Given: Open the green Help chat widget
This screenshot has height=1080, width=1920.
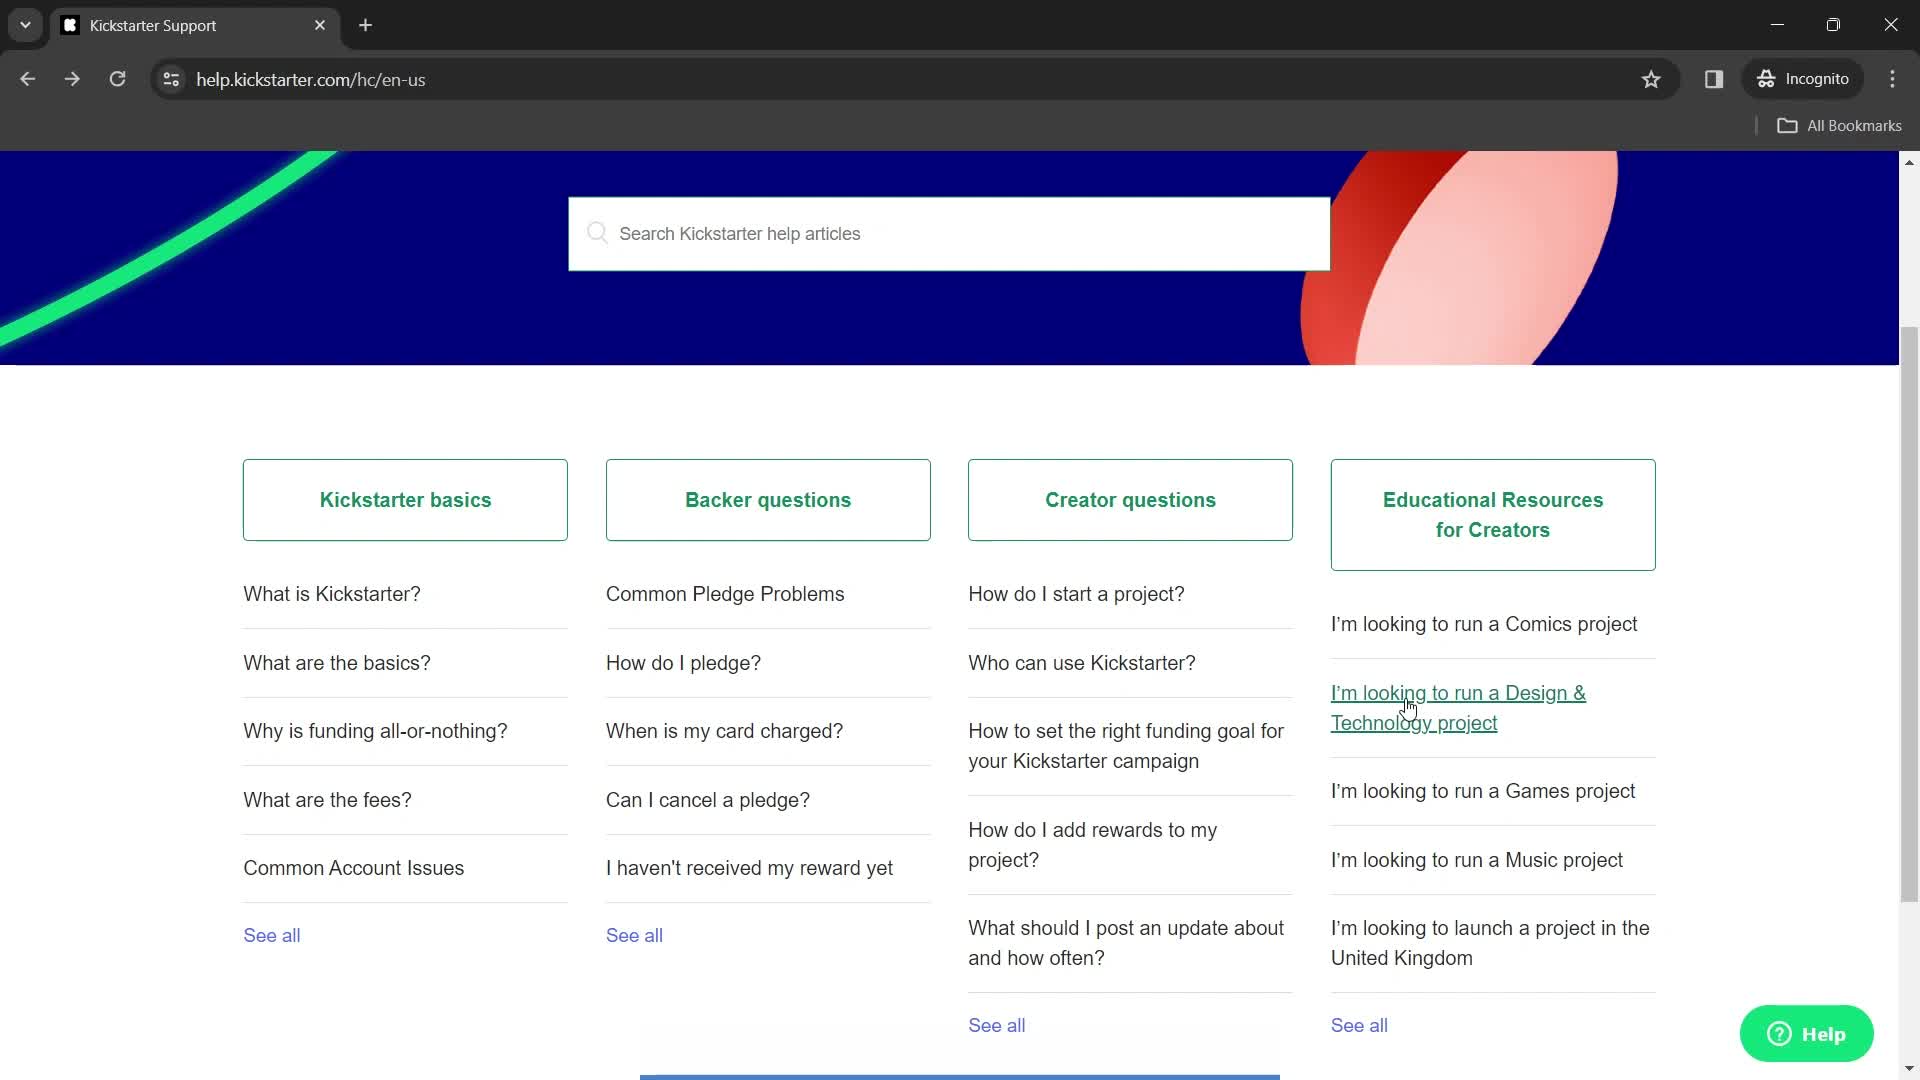Looking at the screenshot, I should tap(1806, 1034).
